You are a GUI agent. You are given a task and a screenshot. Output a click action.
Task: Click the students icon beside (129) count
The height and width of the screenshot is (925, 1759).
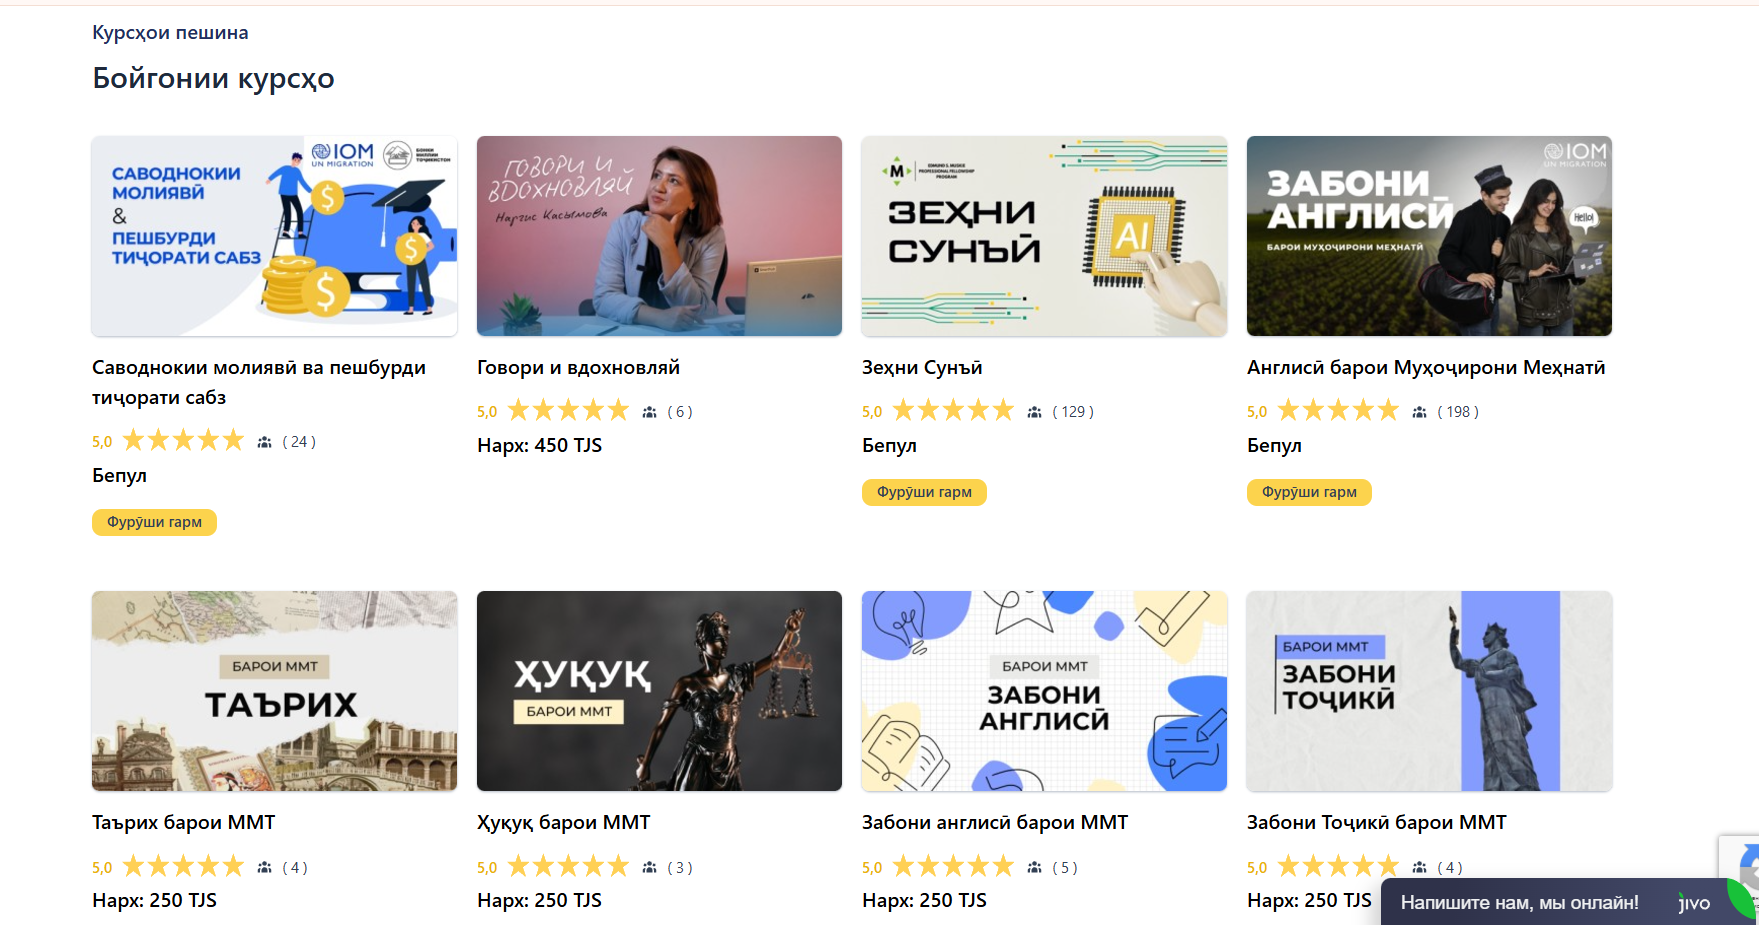pos(1035,412)
